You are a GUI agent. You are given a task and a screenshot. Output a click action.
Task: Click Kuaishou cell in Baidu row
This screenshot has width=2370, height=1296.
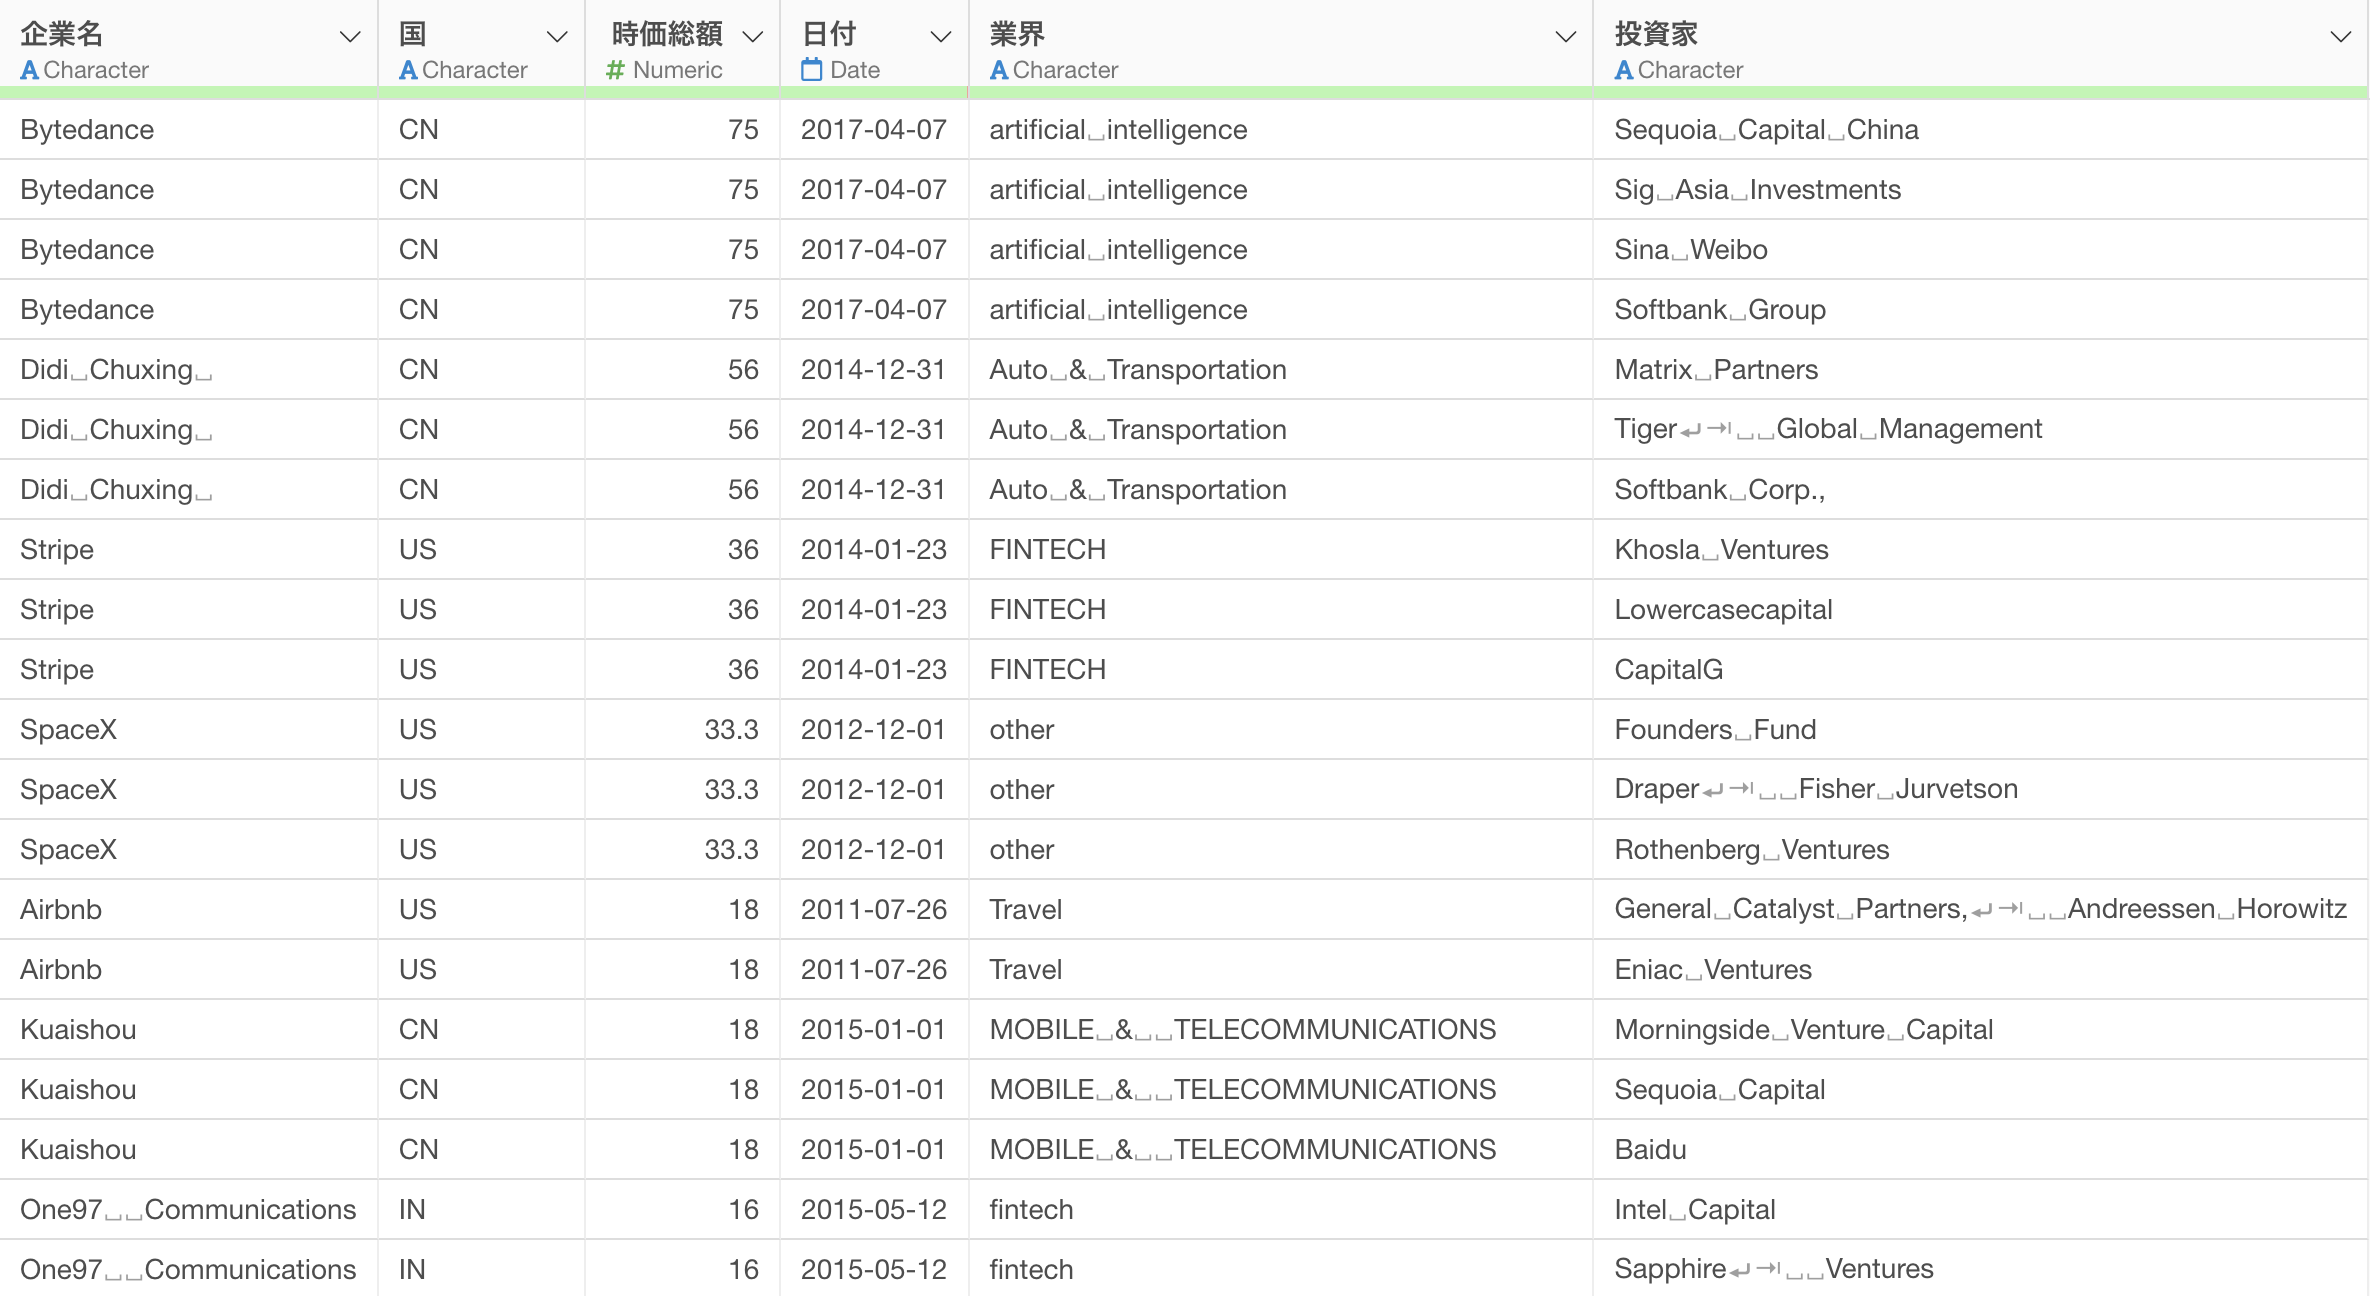tap(189, 1150)
